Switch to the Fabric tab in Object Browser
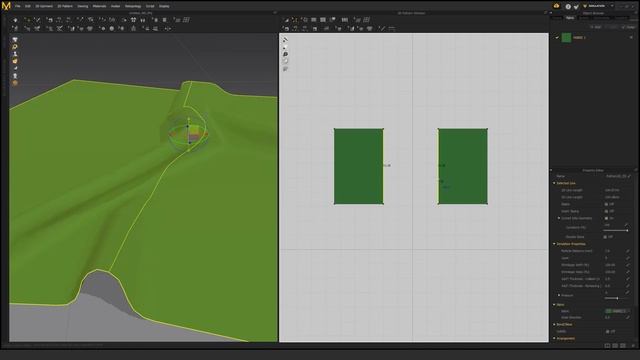Image resolution: width=640 pixels, height=360 pixels. (570, 18)
